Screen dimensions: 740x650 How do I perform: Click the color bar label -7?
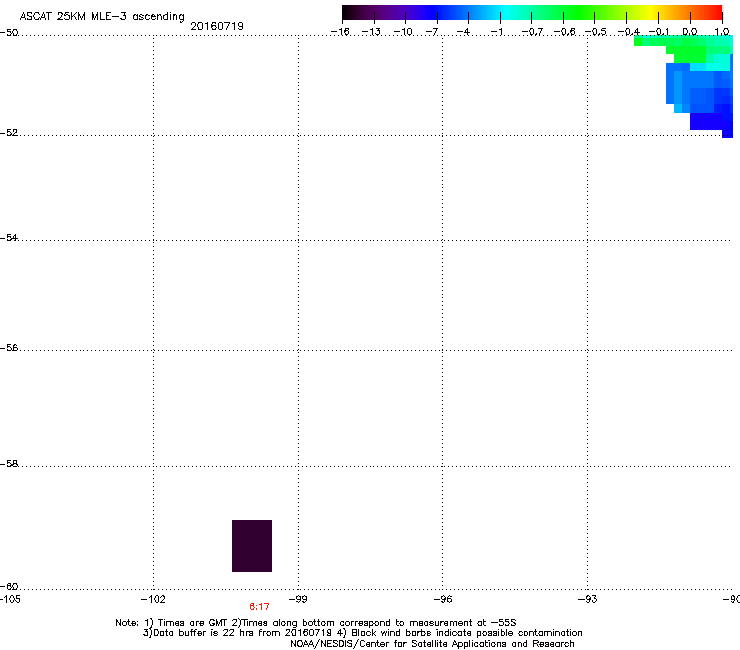click(432, 32)
